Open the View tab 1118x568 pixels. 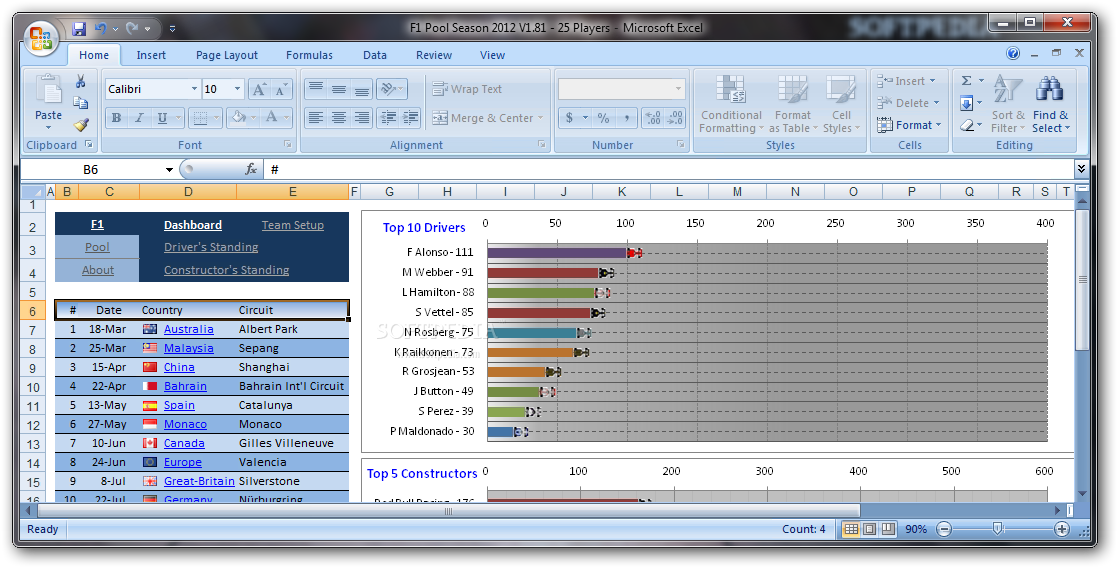coord(492,55)
